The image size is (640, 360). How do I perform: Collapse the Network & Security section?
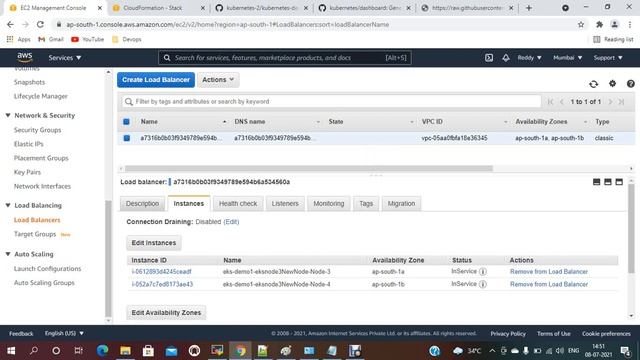point(8,116)
